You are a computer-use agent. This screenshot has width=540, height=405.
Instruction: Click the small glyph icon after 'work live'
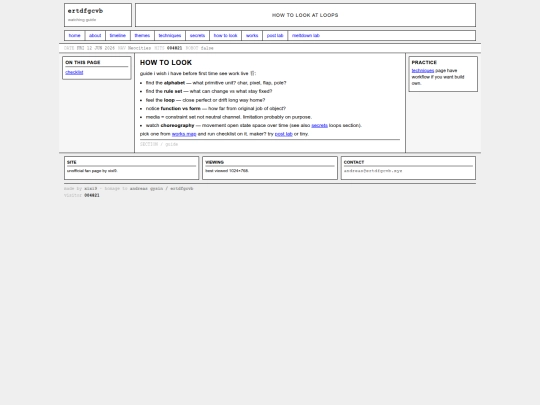pyautogui.click(x=252, y=73)
